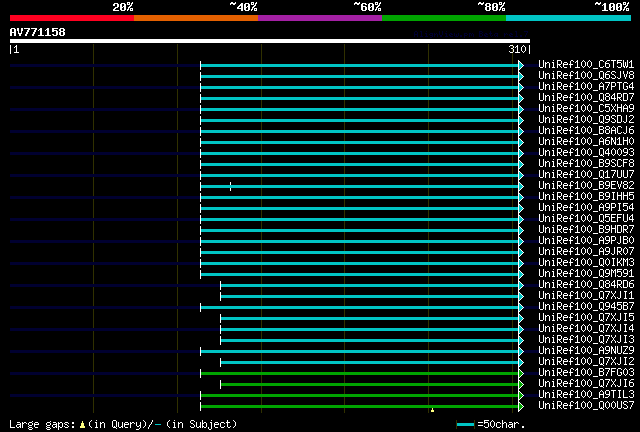Select the UniRef100_B7FG03 label
The image size is (640, 432).
586,373
